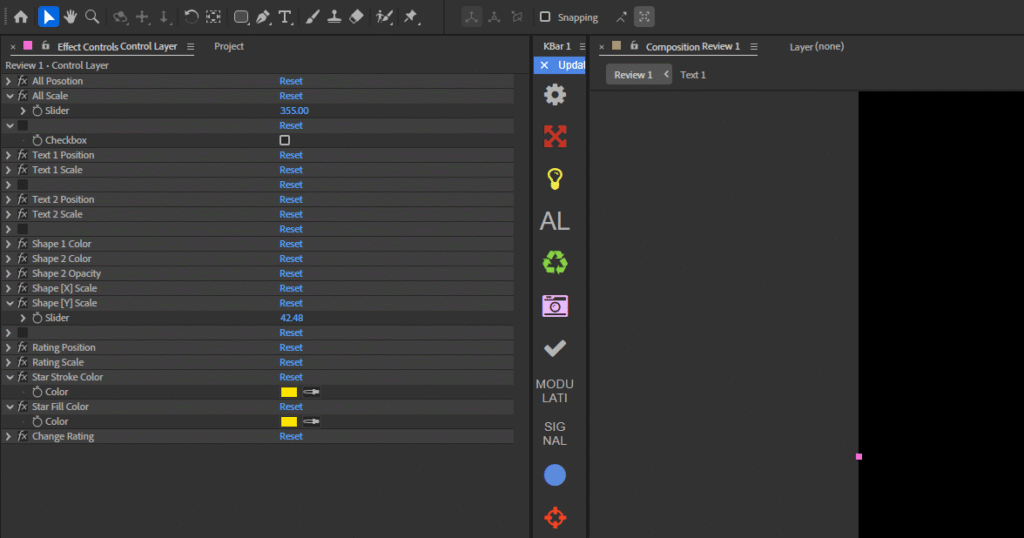This screenshot has width=1024, height=538.
Task: Expand the Shape 2 Opacity effect
Action: click(x=8, y=274)
